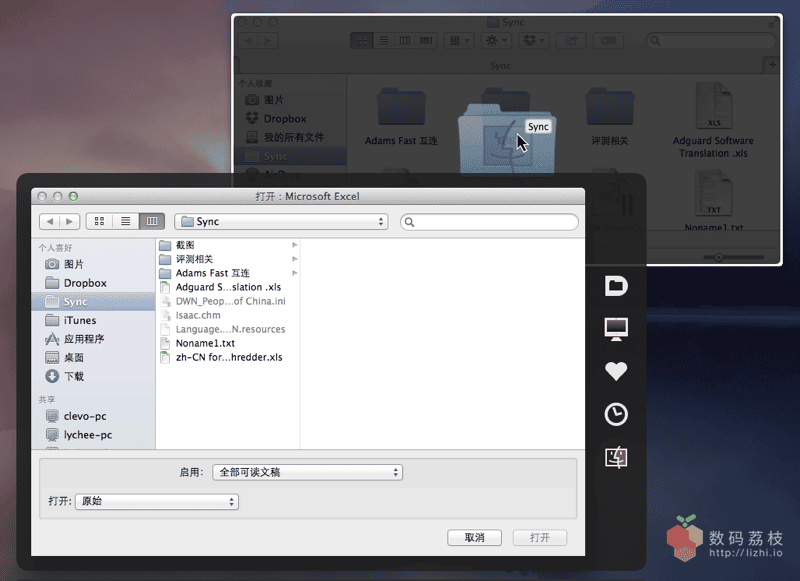Switch the Excel dialog to list view
The height and width of the screenshot is (581, 800).
pyautogui.click(x=126, y=221)
